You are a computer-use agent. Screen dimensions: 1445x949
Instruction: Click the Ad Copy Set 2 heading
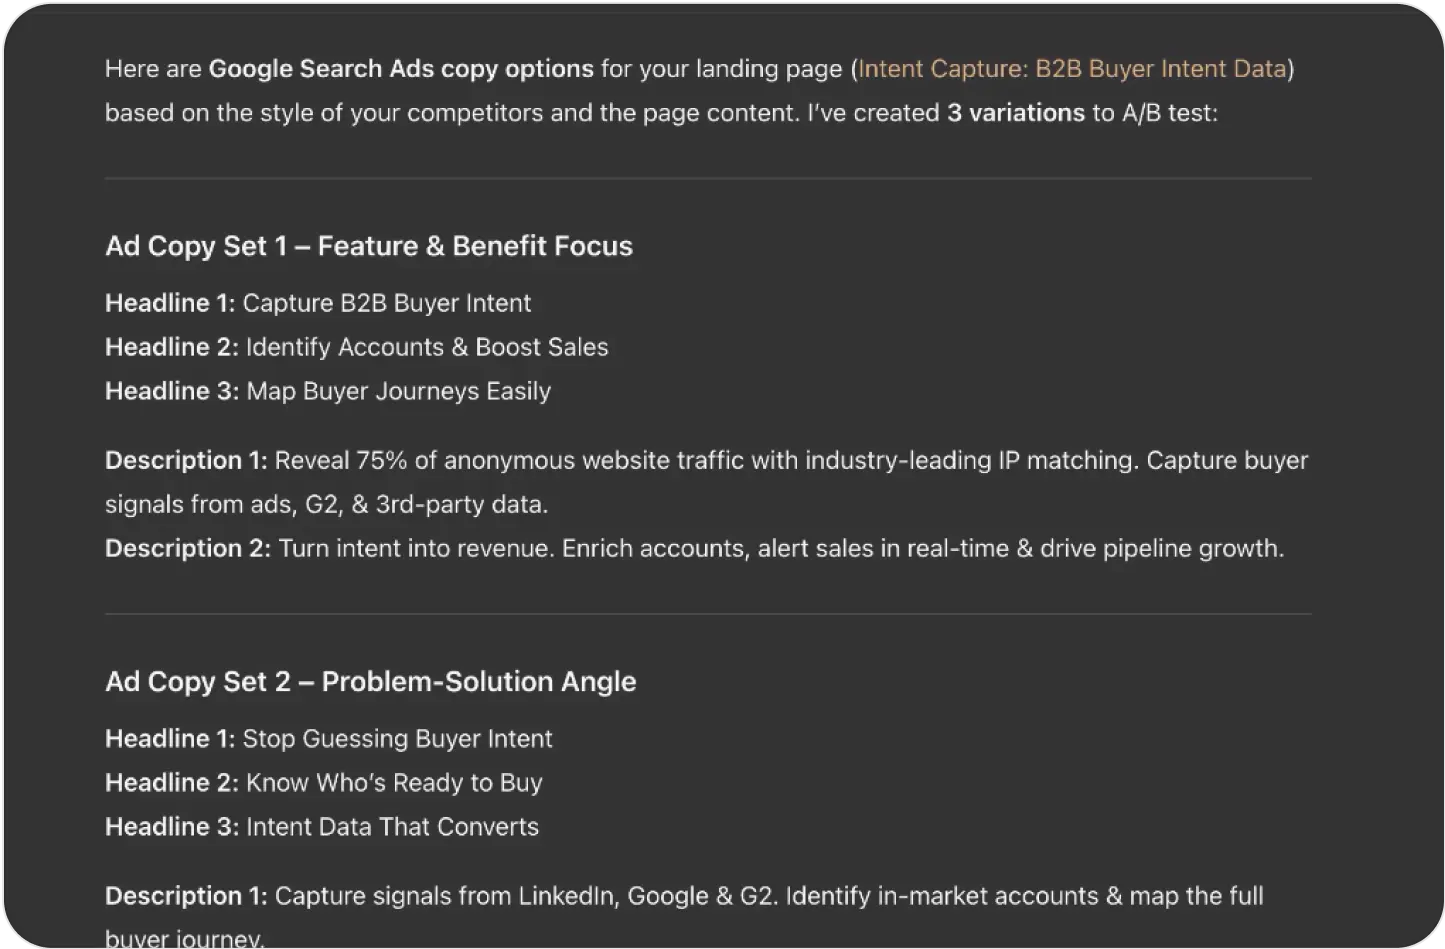pyautogui.click(x=370, y=681)
